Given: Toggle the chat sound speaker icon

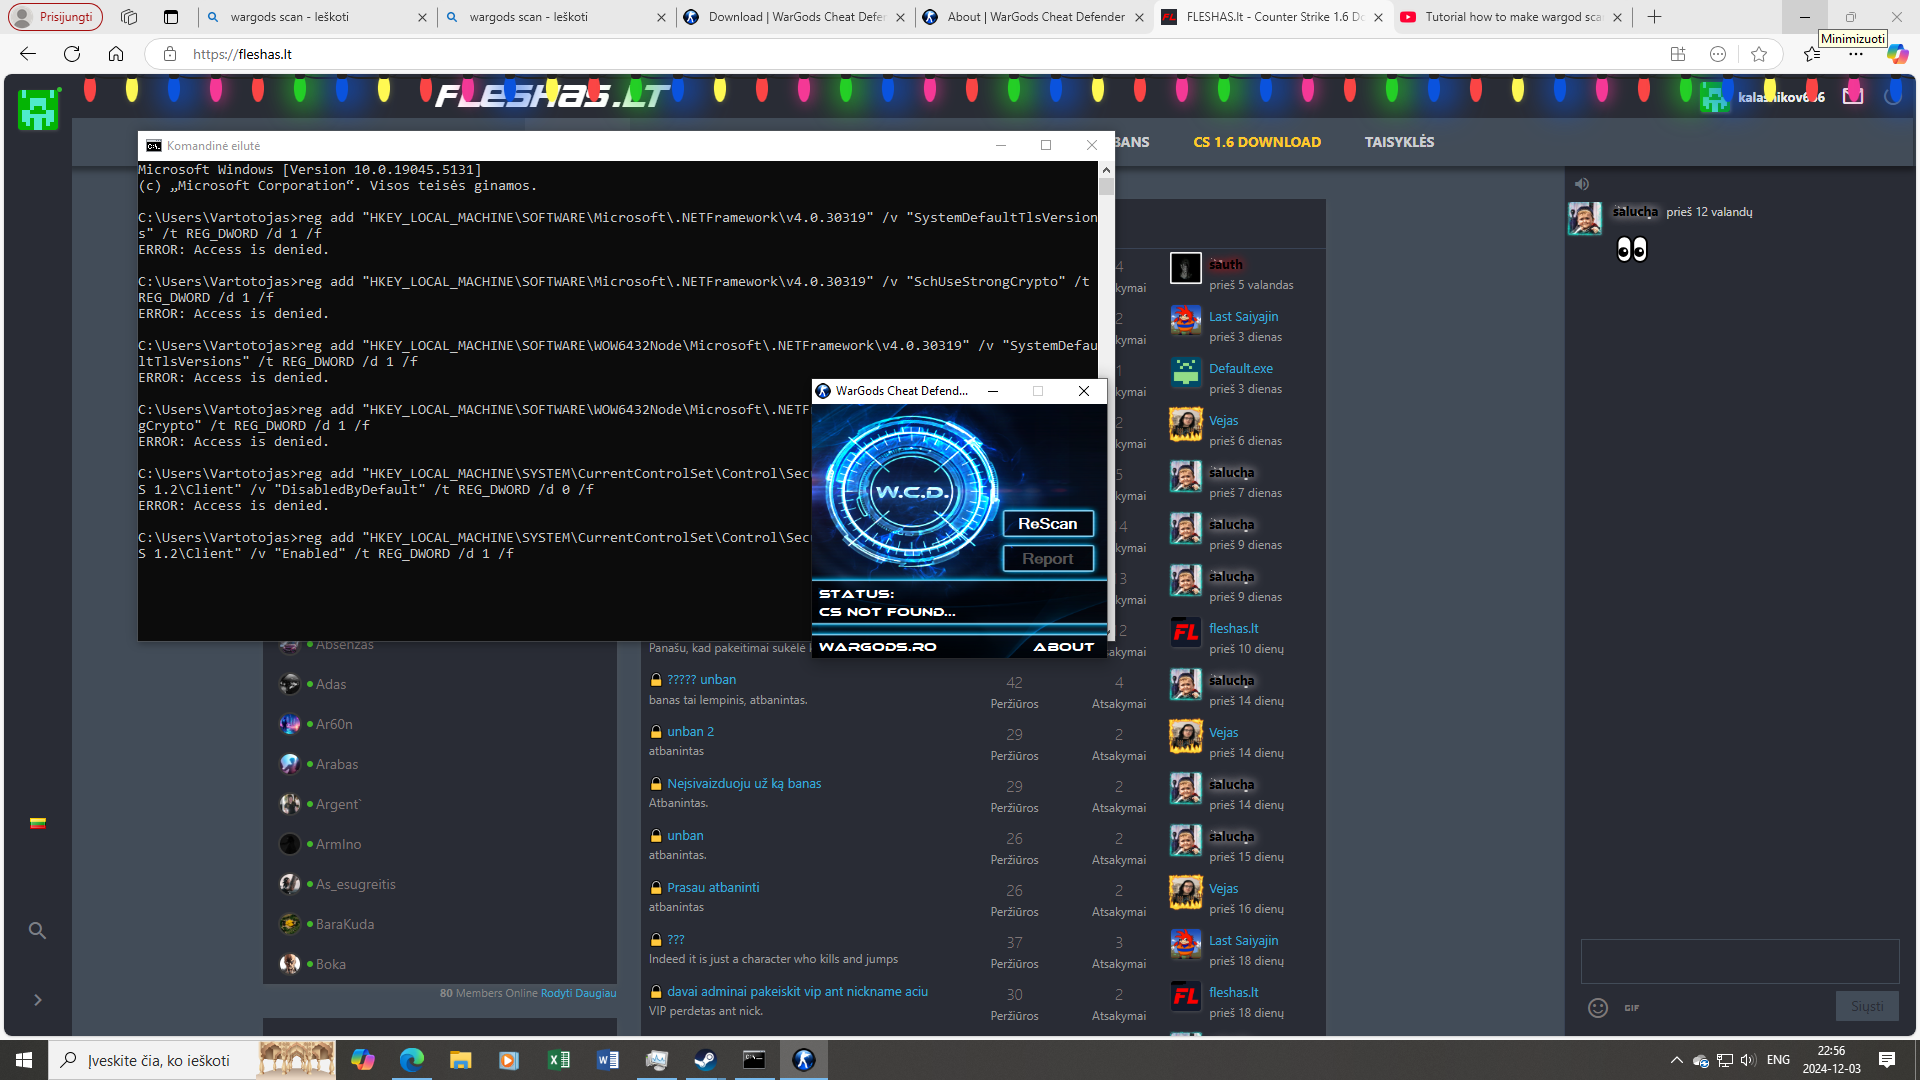Looking at the screenshot, I should (x=1581, y=184).
